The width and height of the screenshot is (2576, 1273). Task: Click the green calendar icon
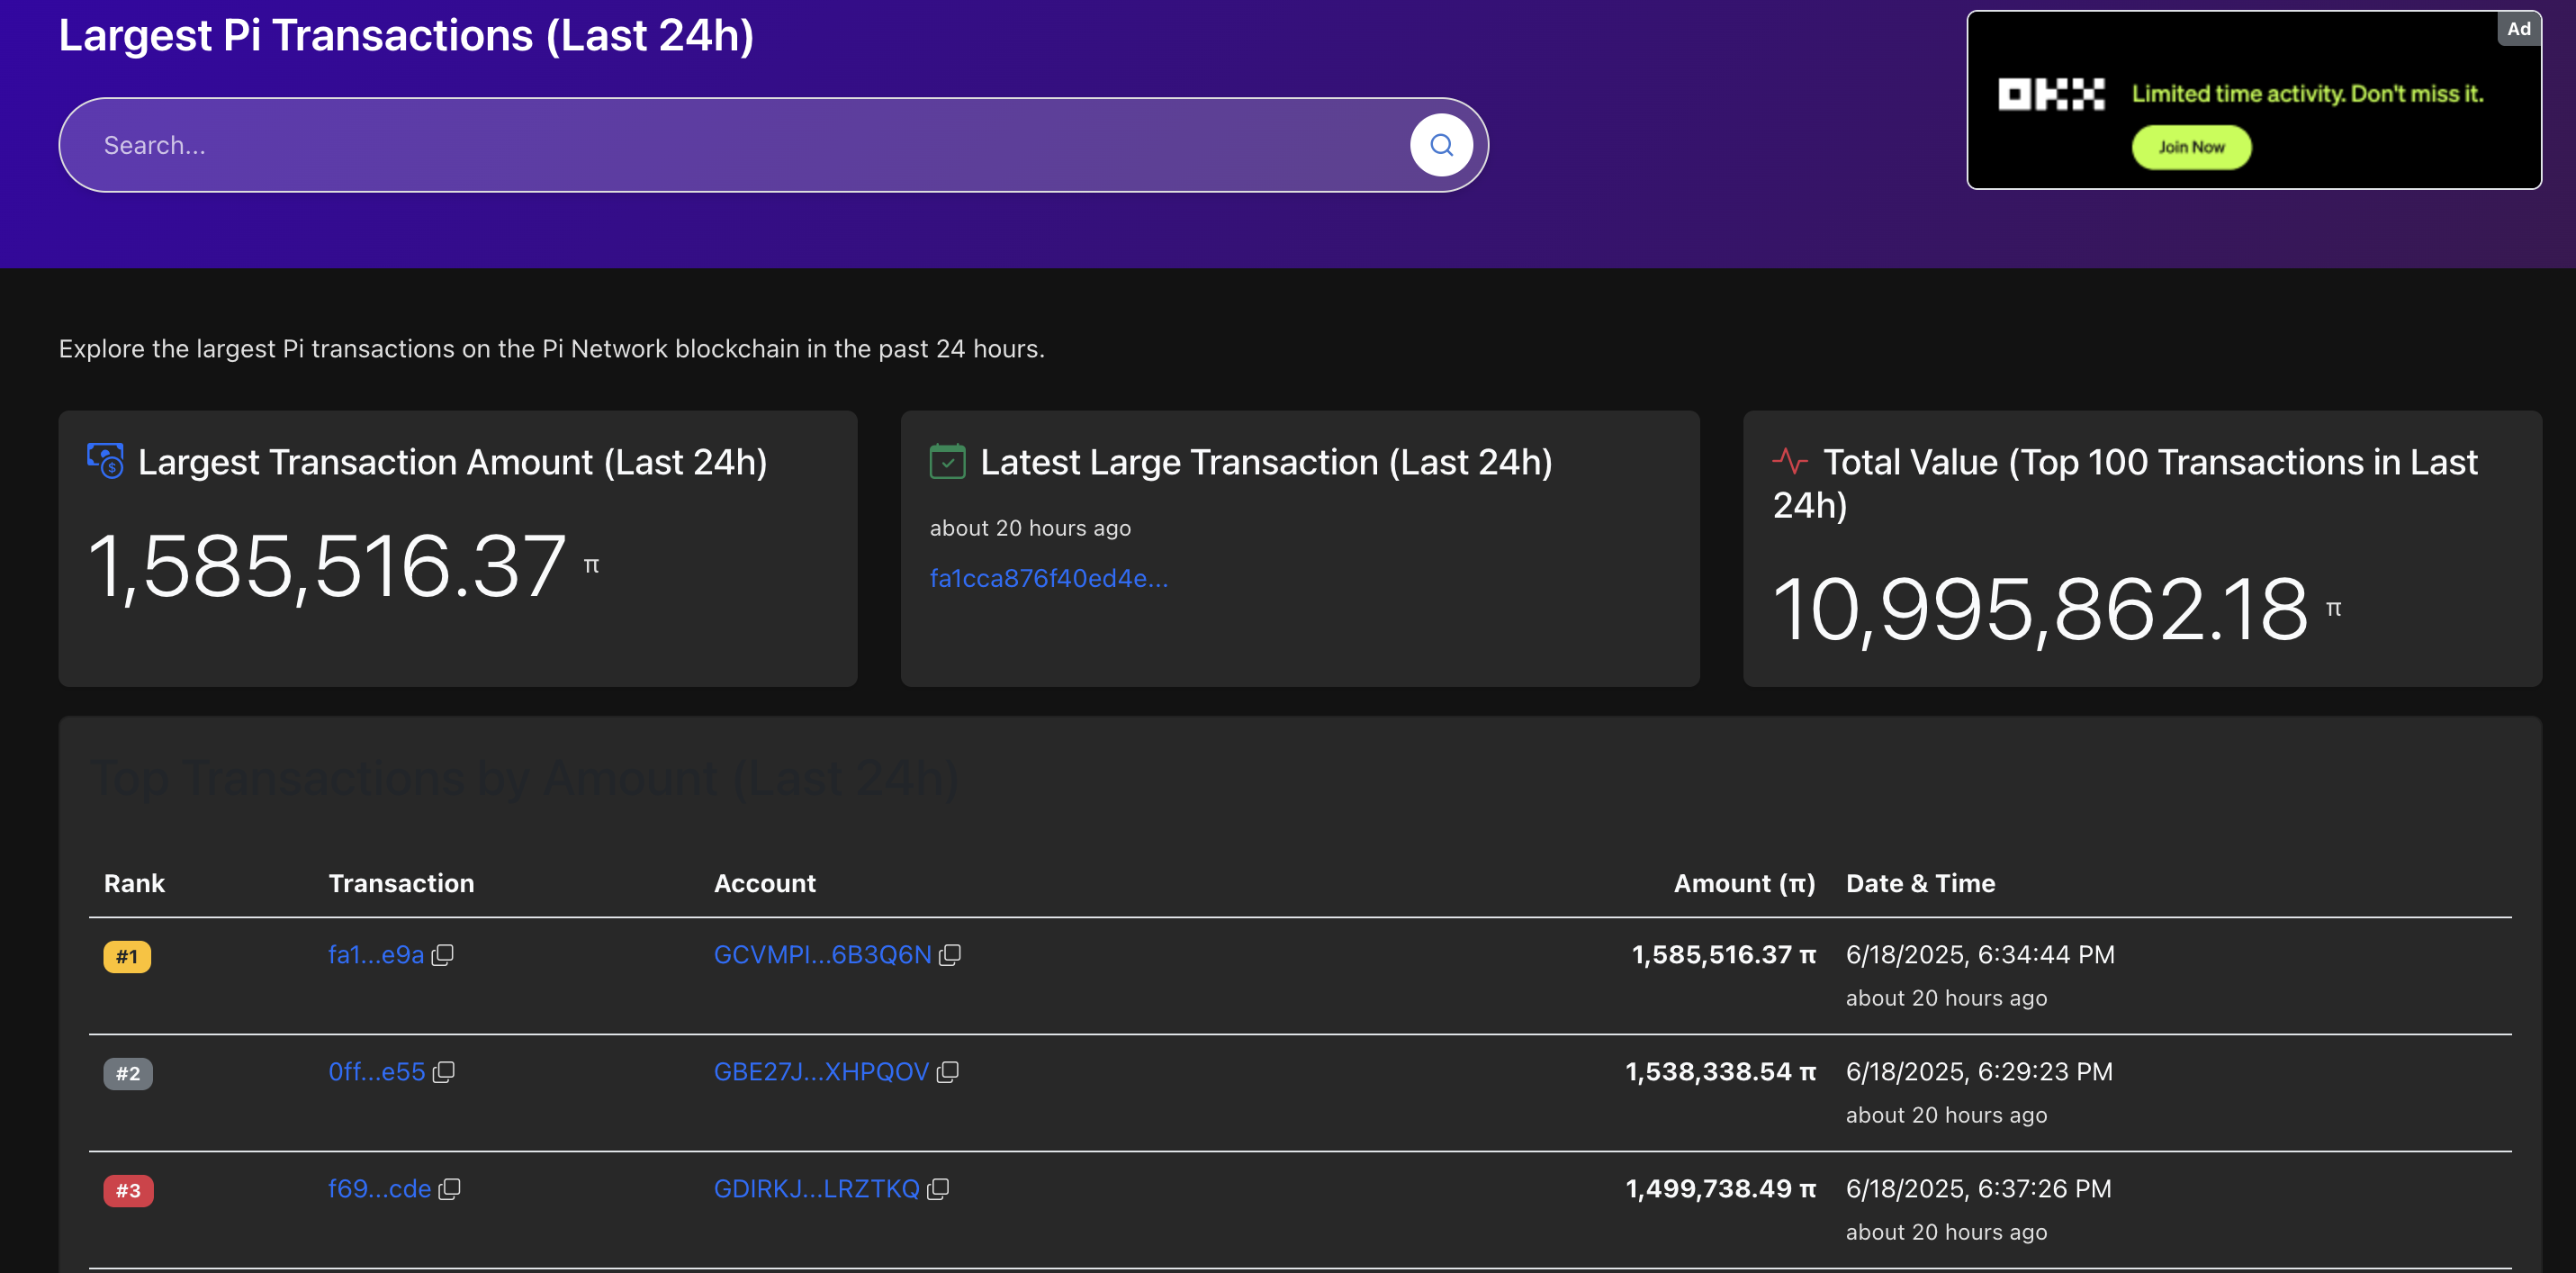tap(946, 462)
